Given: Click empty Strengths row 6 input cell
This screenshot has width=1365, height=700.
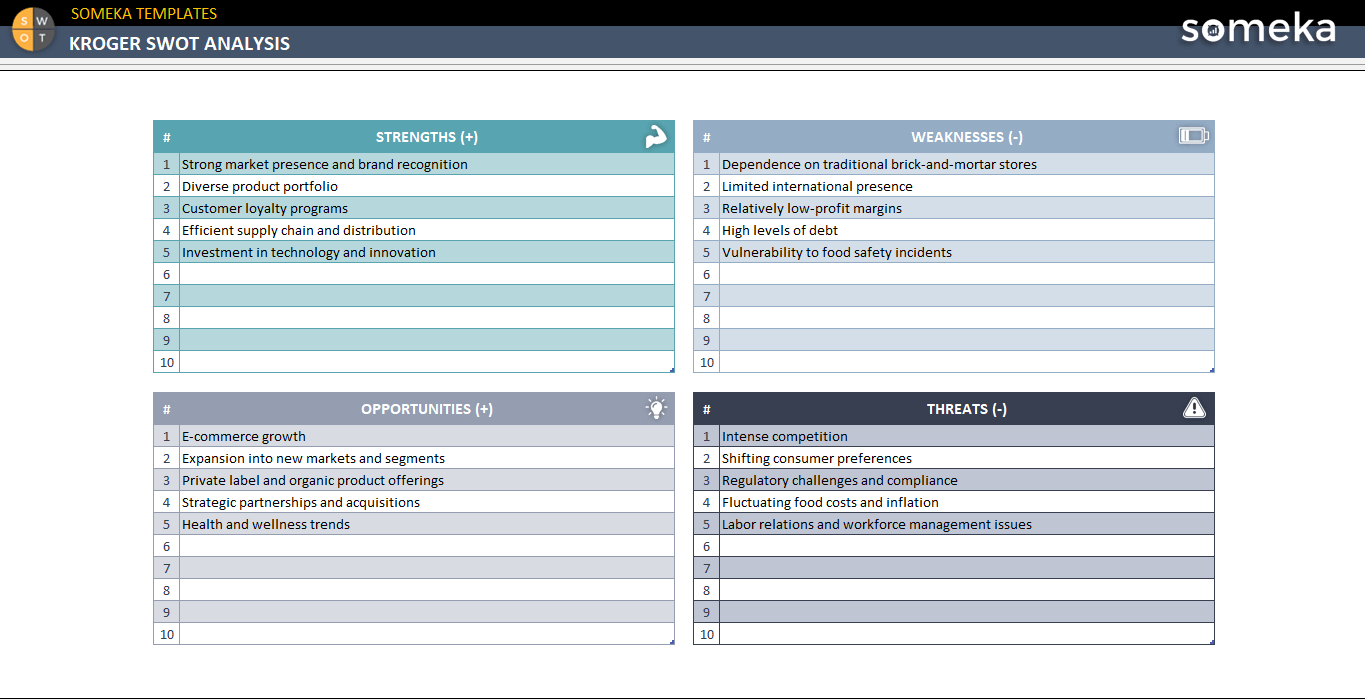Looking at the screenshot, I should (427, 274).
